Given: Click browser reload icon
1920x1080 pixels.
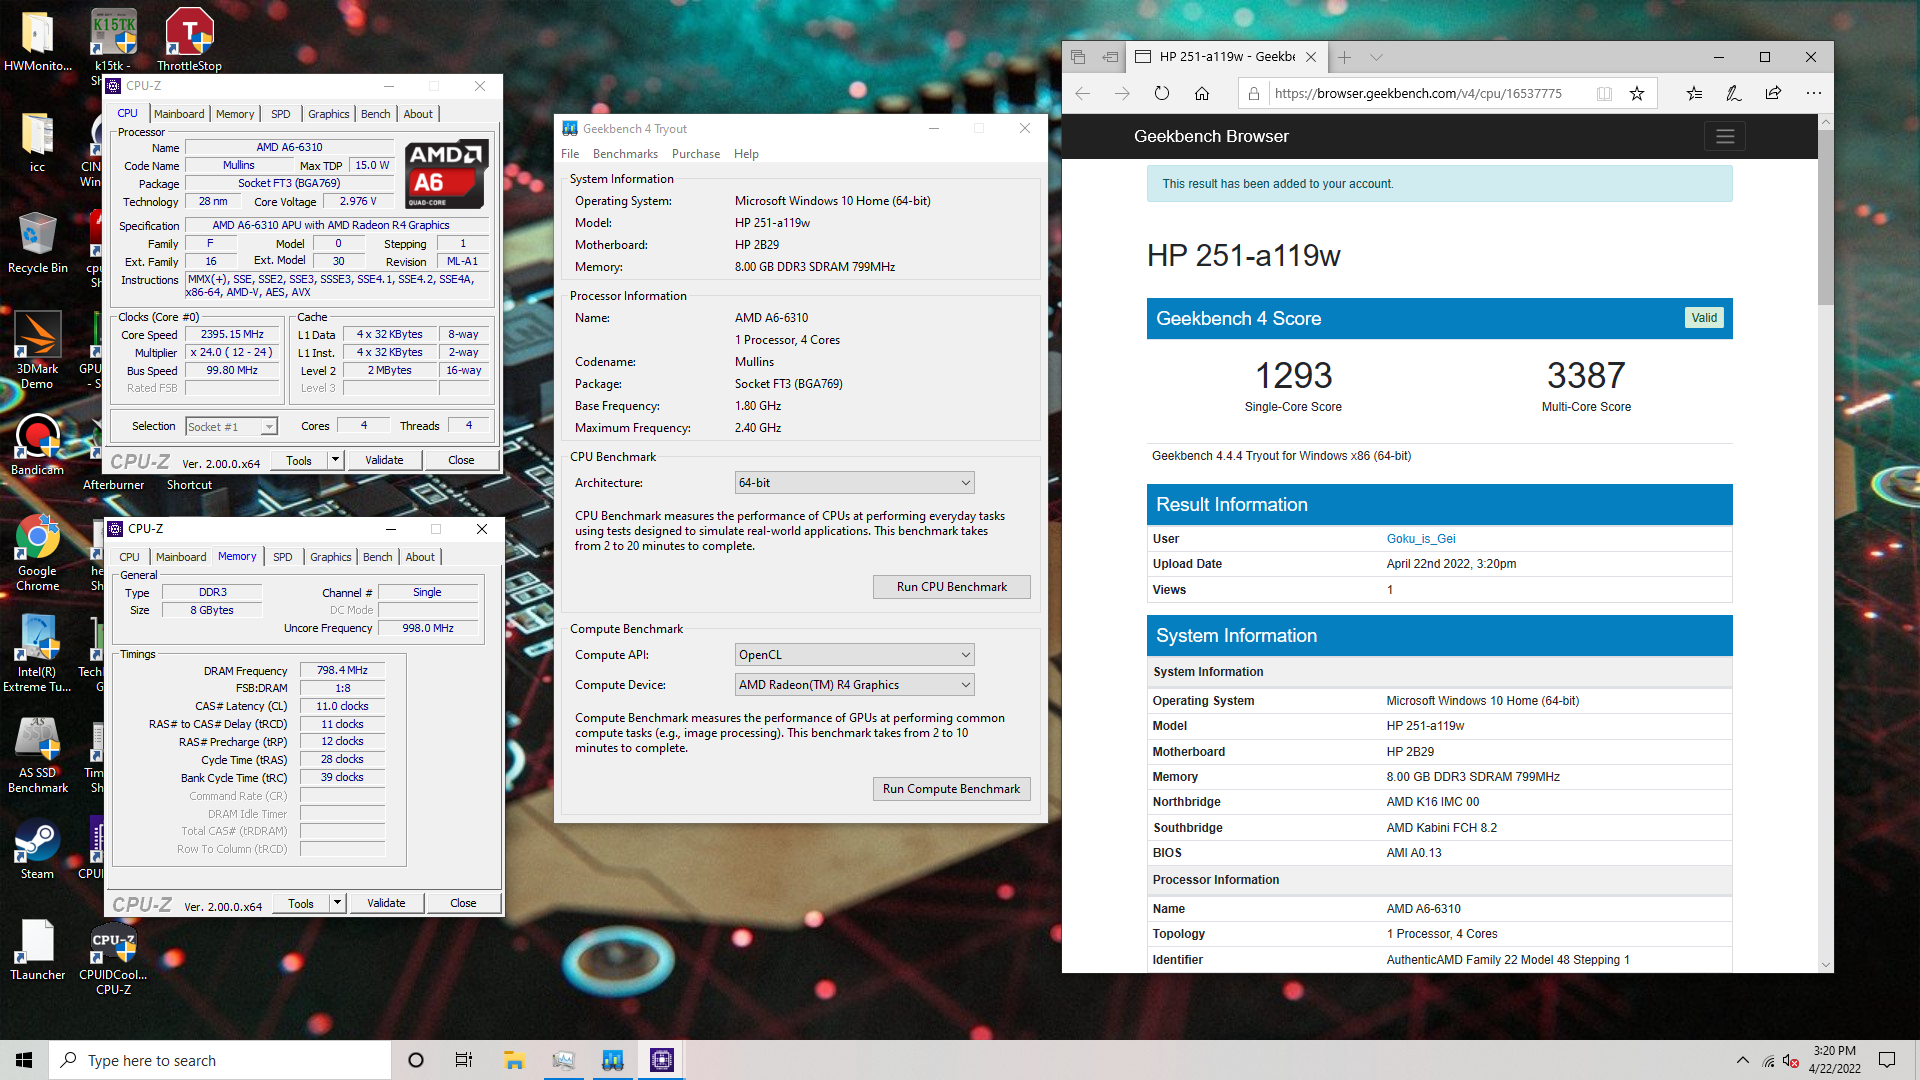Looking at the screenshot, I should coord(1161,93).
